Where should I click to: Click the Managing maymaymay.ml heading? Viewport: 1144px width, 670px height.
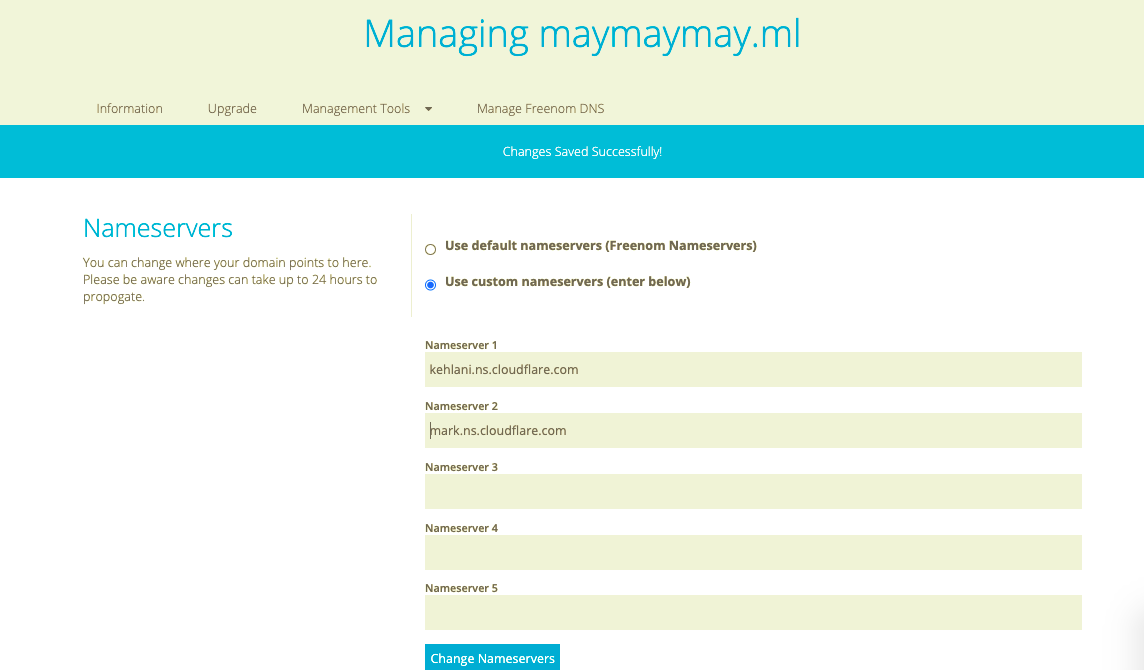coord(582,34)
